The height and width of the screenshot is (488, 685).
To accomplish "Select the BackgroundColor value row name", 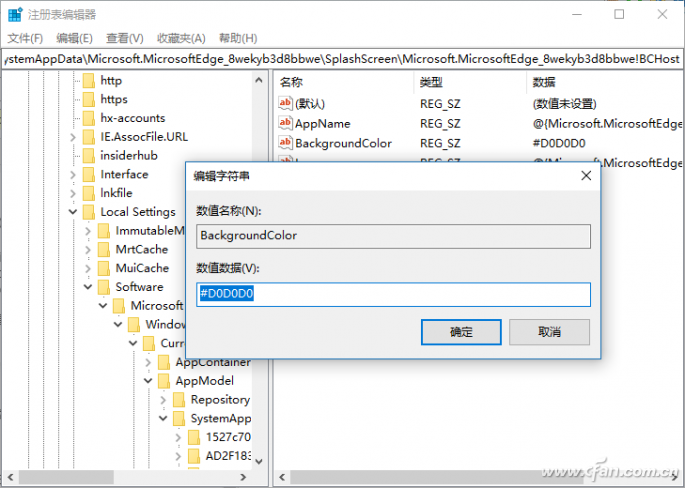I will 343,143.
